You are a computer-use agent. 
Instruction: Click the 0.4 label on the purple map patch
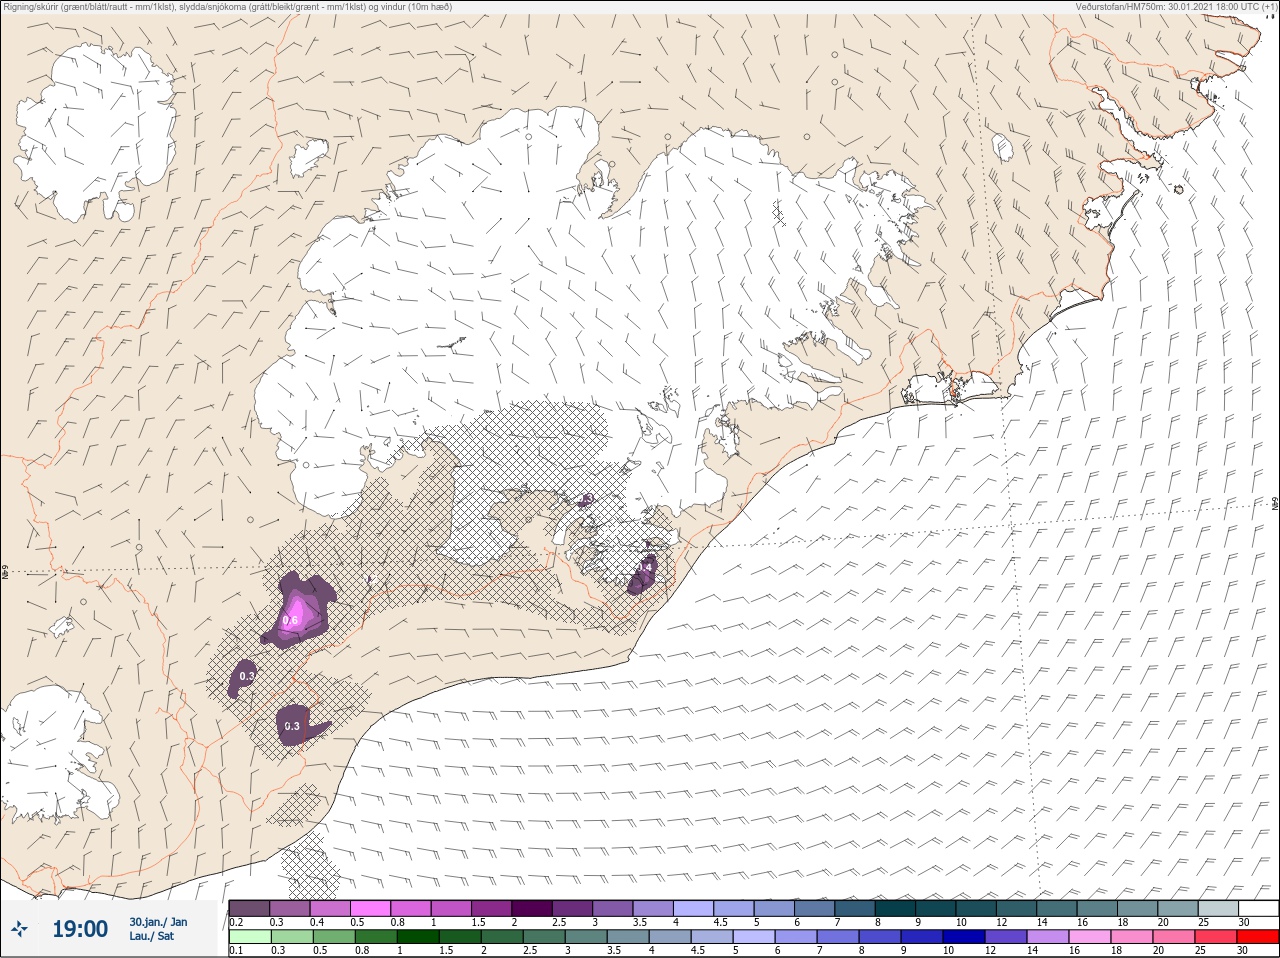(645, 567)
